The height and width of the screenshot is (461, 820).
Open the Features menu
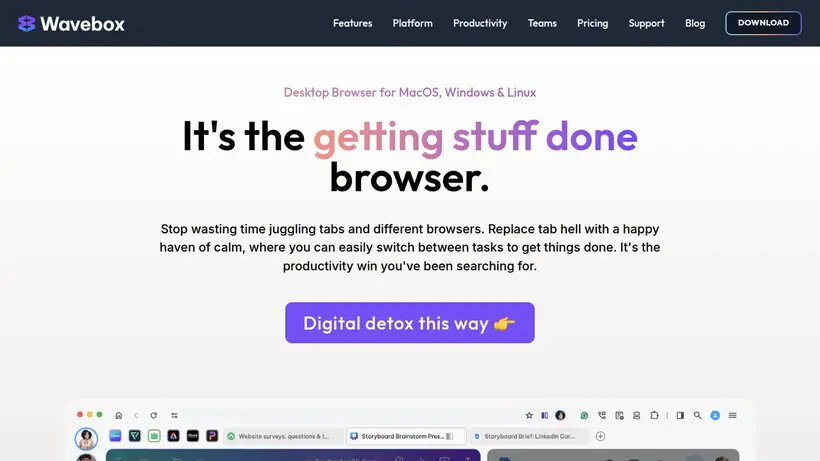tap(352, 23)
